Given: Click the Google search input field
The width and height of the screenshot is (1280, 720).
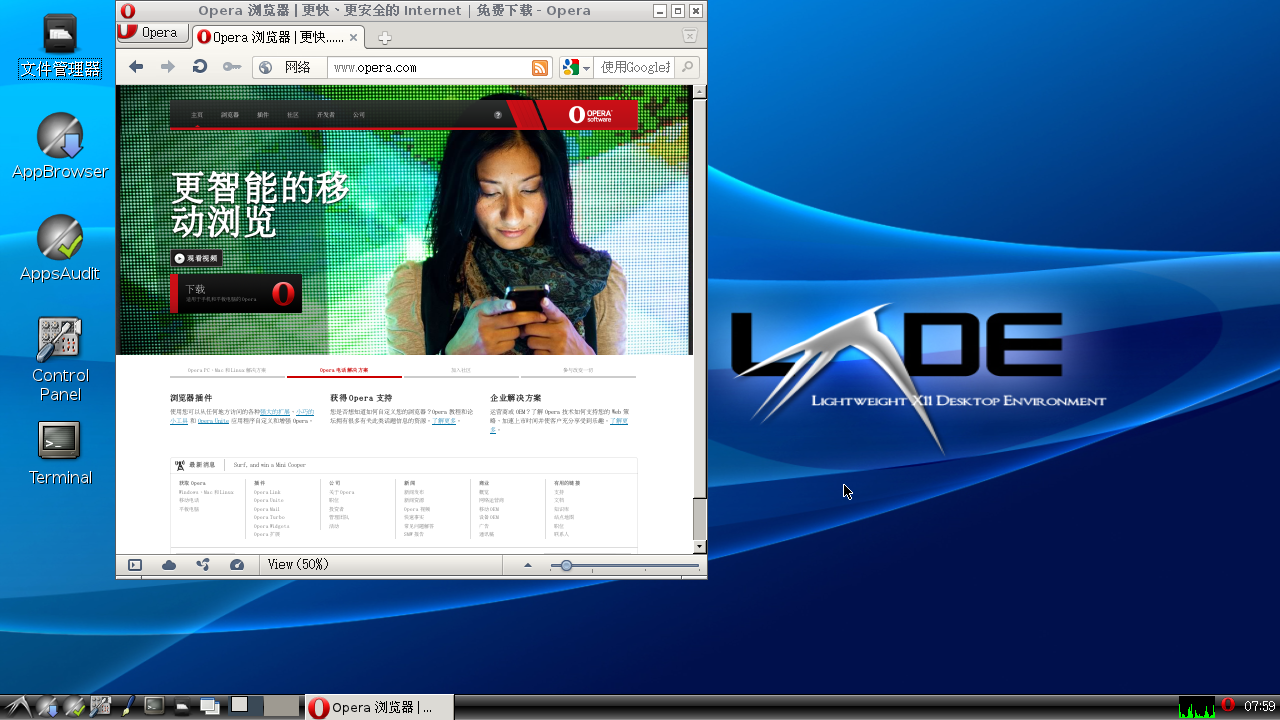Looking at the screenshot, I should point(635,67).
